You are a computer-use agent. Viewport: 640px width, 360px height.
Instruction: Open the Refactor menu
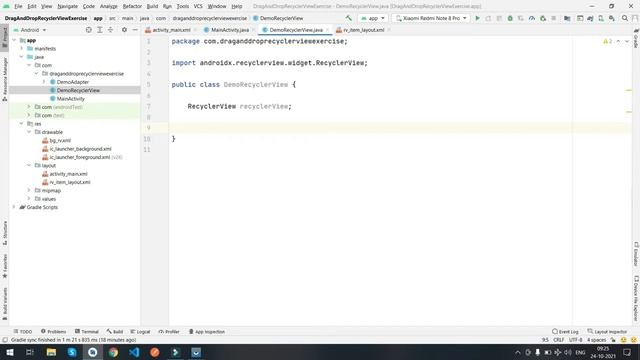pyautogui.click(x=132, y=7)
